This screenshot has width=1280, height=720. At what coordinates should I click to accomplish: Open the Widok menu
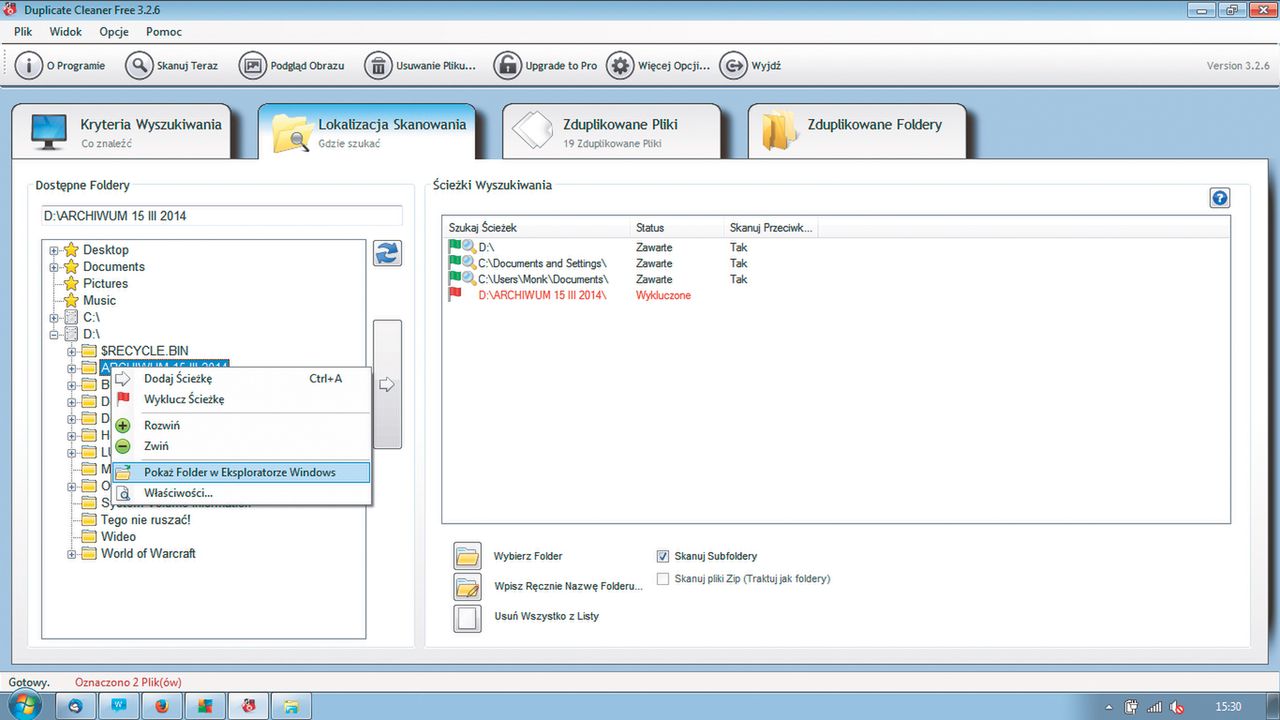tap(66, 31)
